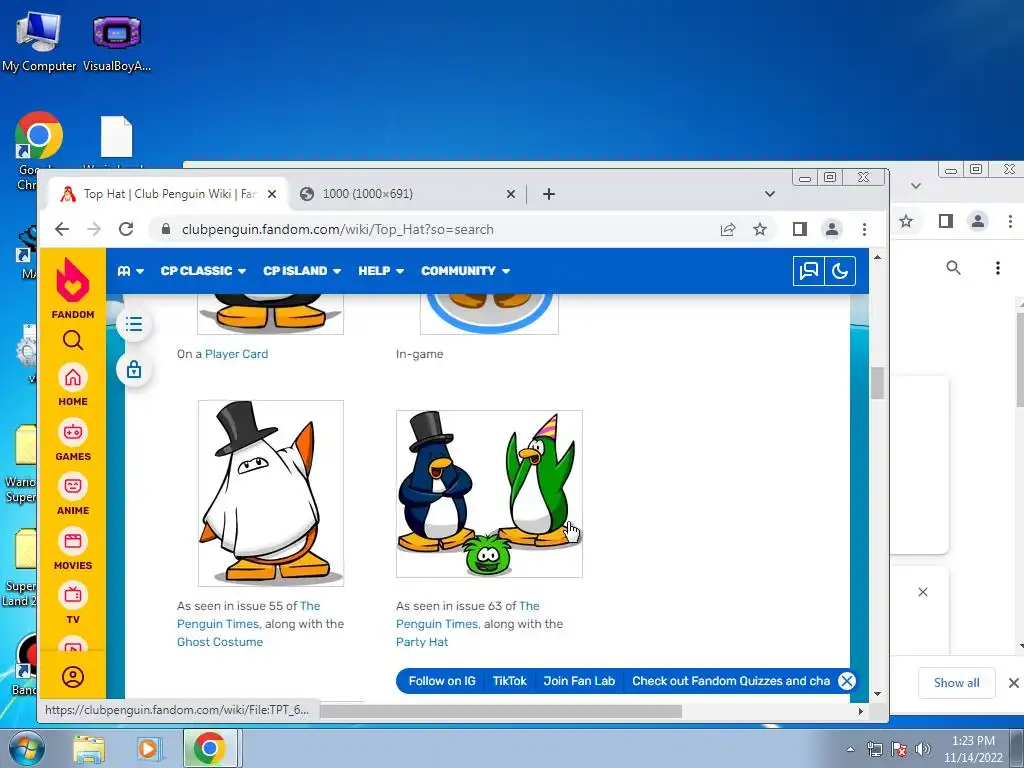Expand the Help menu

click(x=381, y=271)
